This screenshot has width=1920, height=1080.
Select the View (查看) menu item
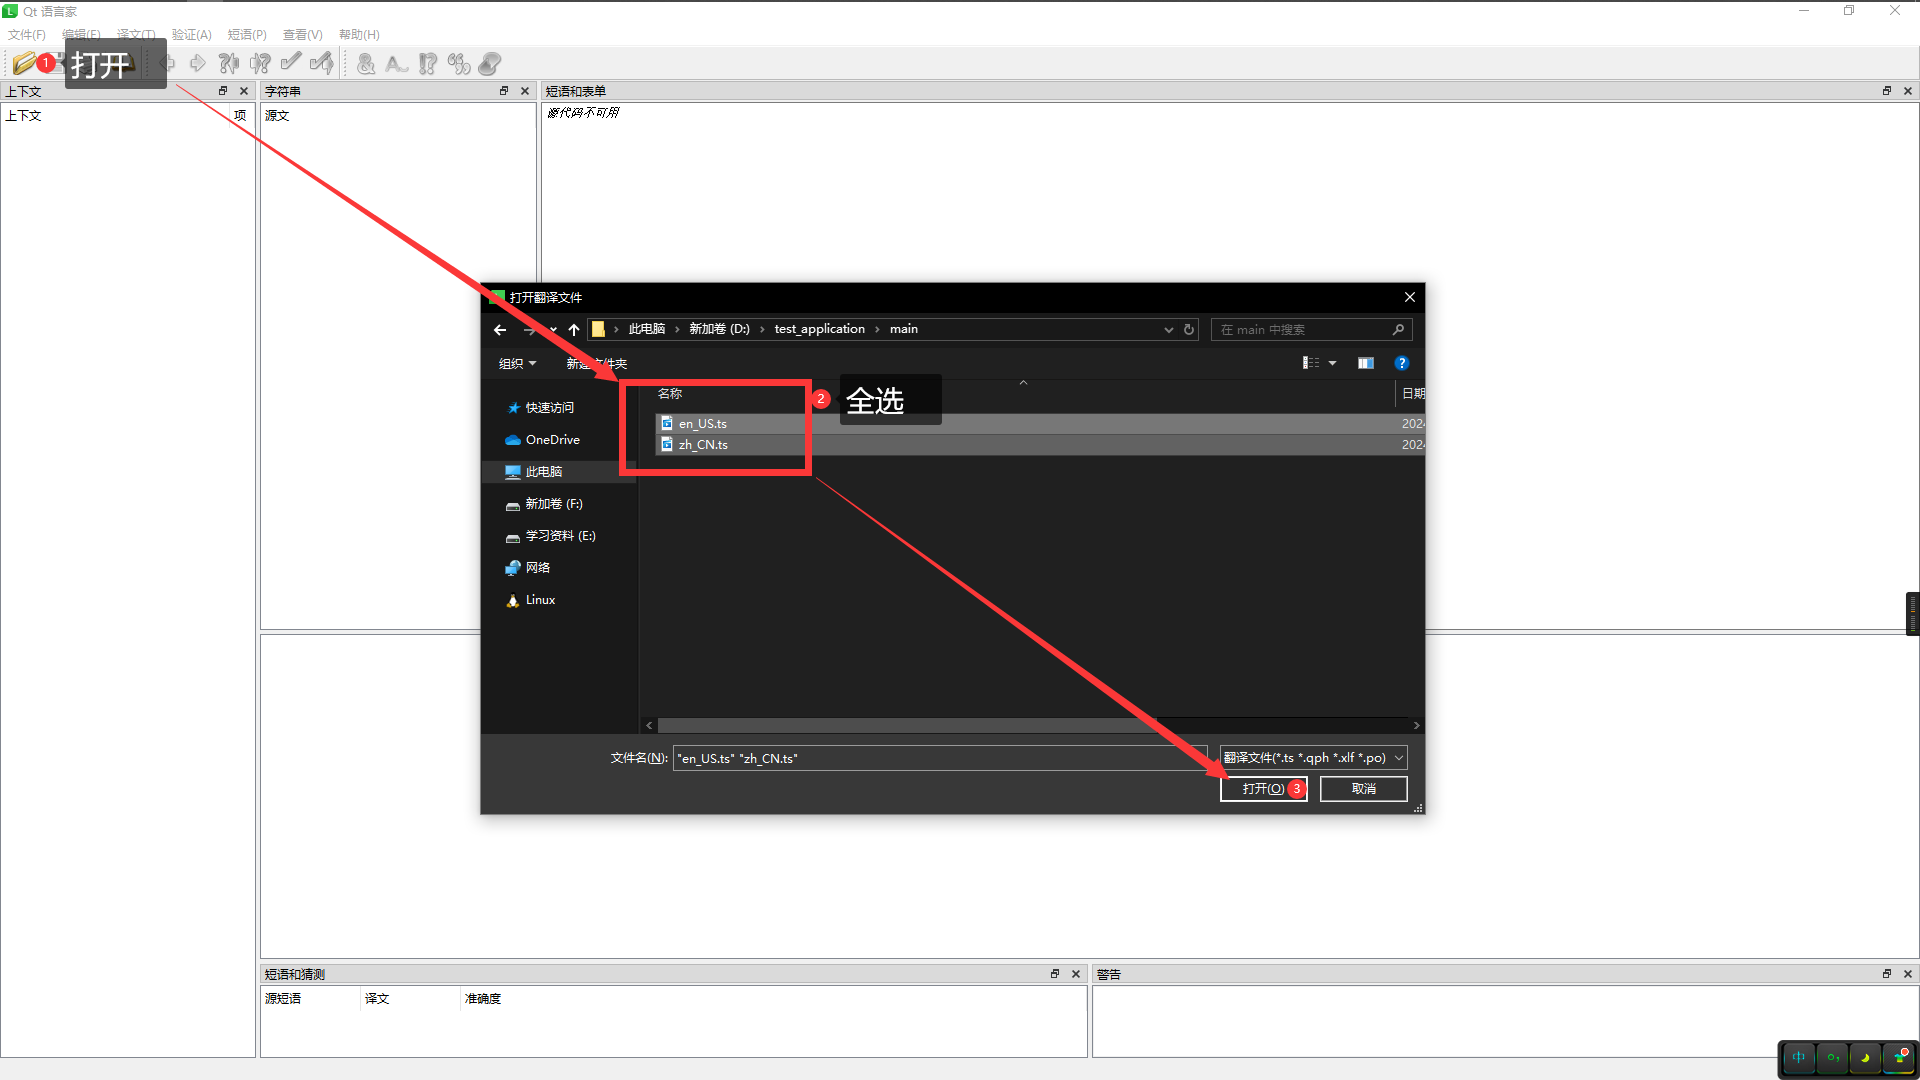pyautogui.click(x=299, y=33)
